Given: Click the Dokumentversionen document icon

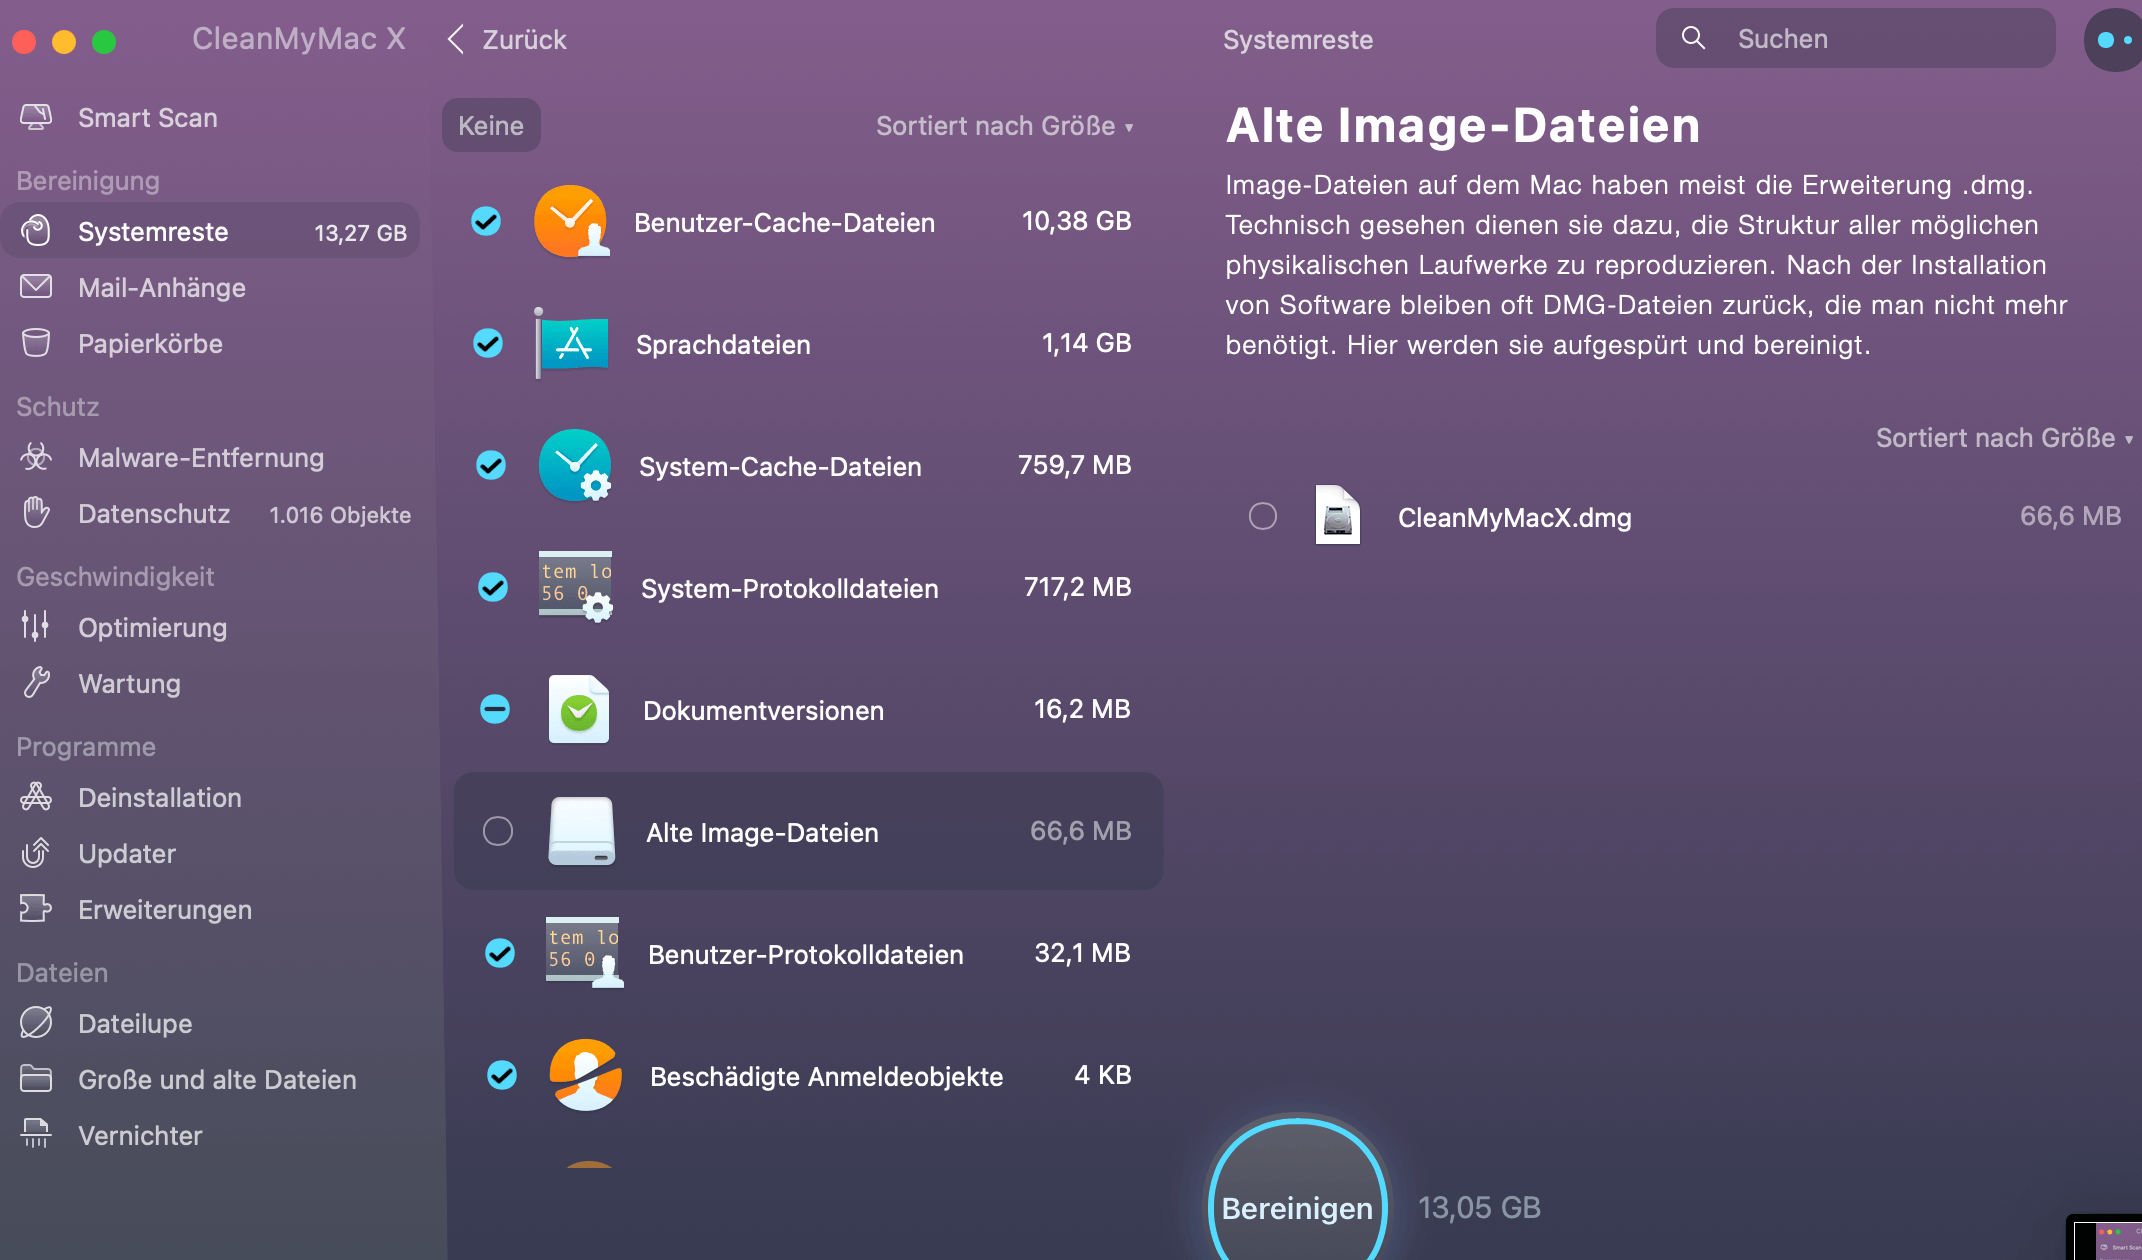Looking at the screenshot, I should 579,709.
